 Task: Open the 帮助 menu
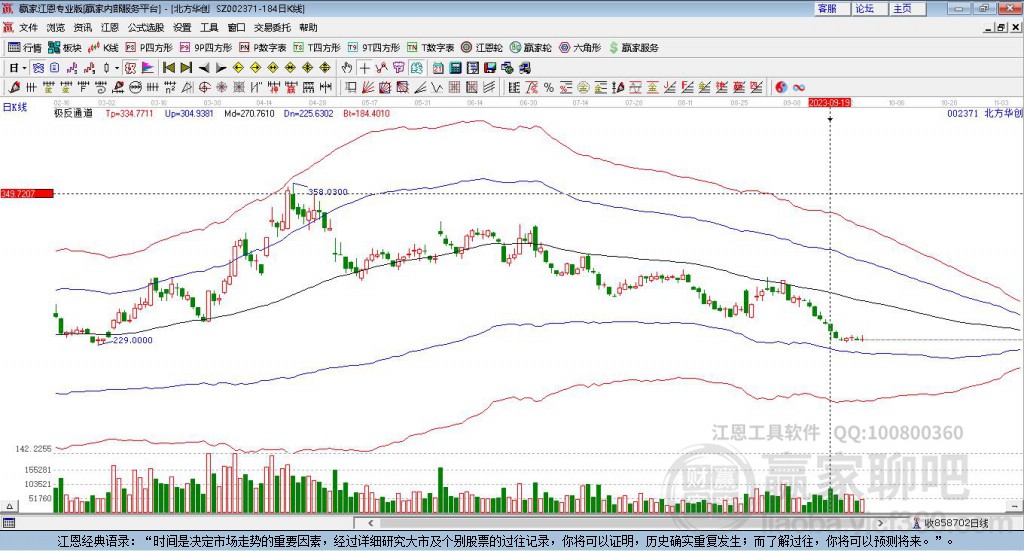coord(308,27)
